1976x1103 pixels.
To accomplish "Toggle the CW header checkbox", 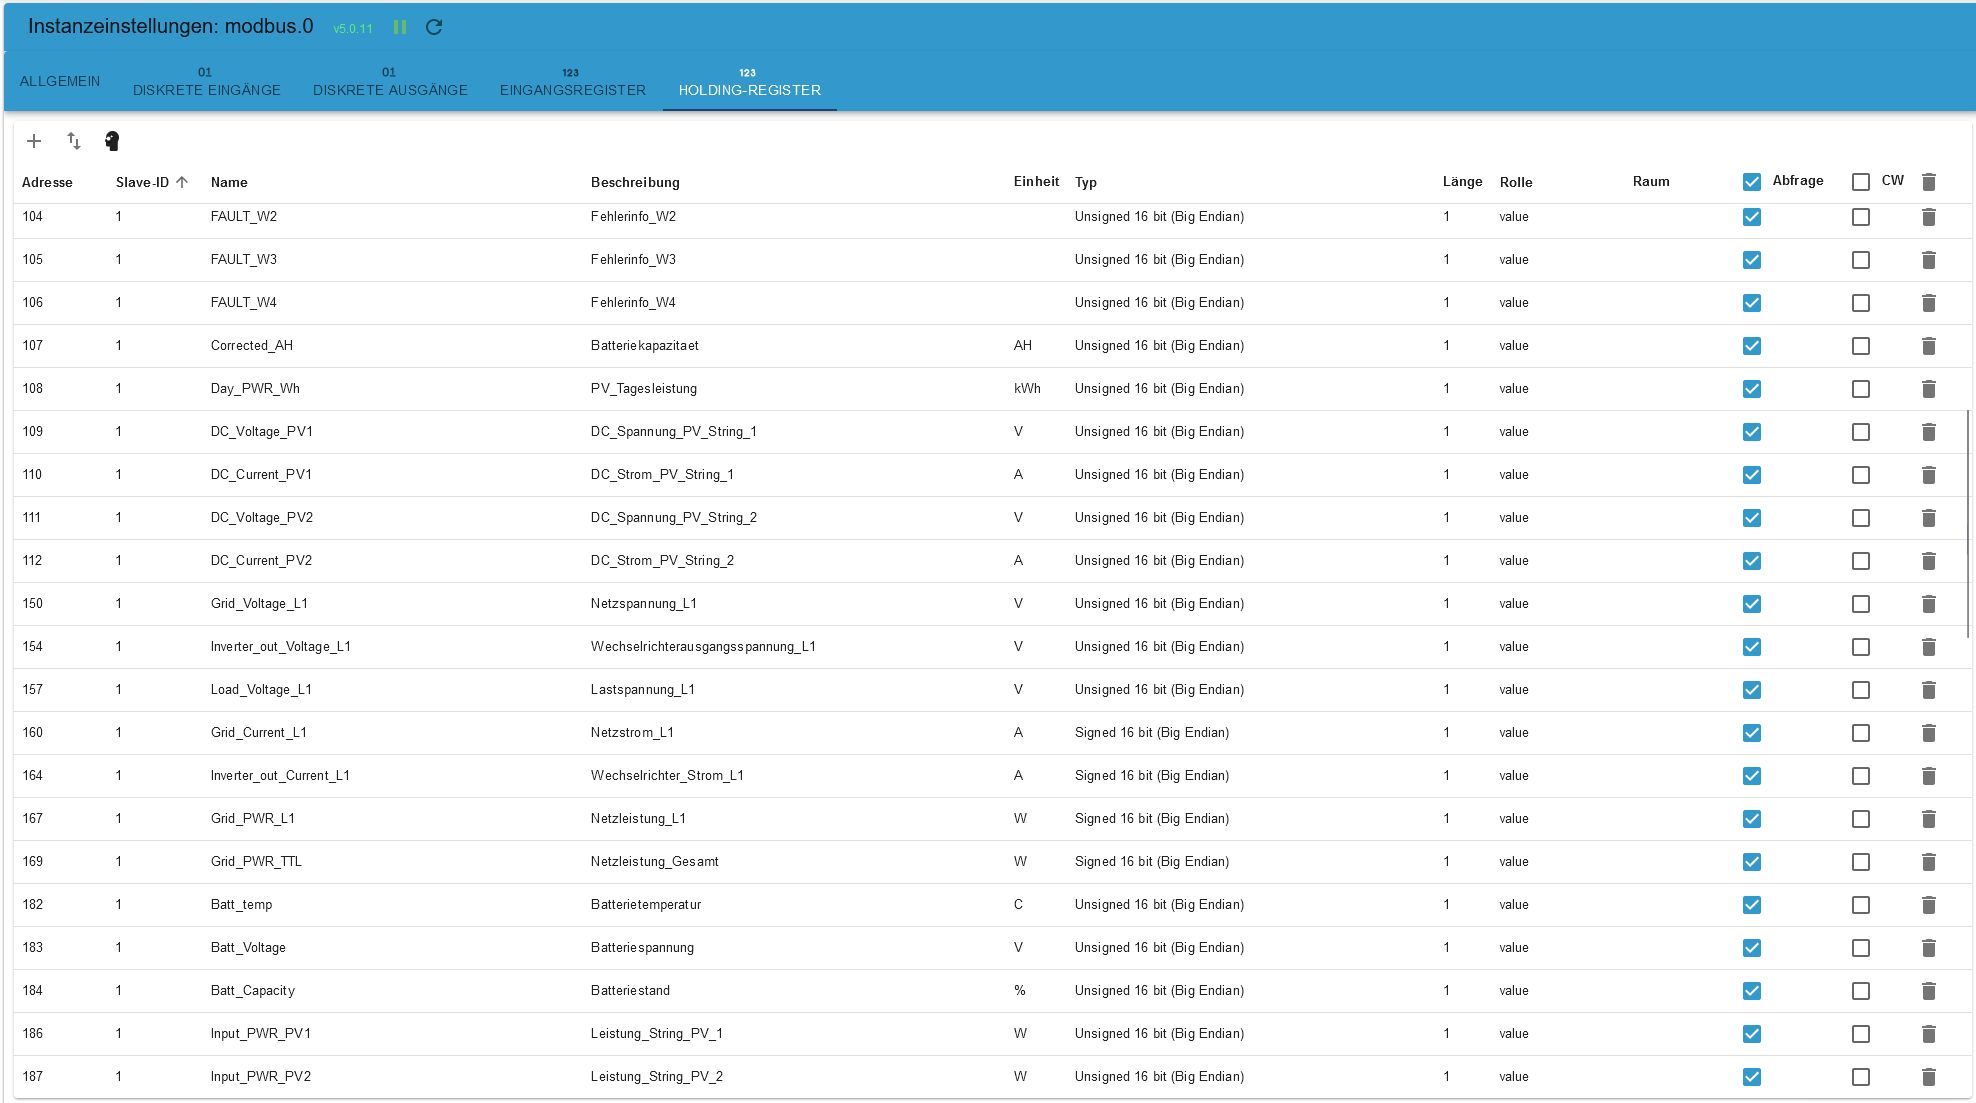I will click(x=1861, y=182).
